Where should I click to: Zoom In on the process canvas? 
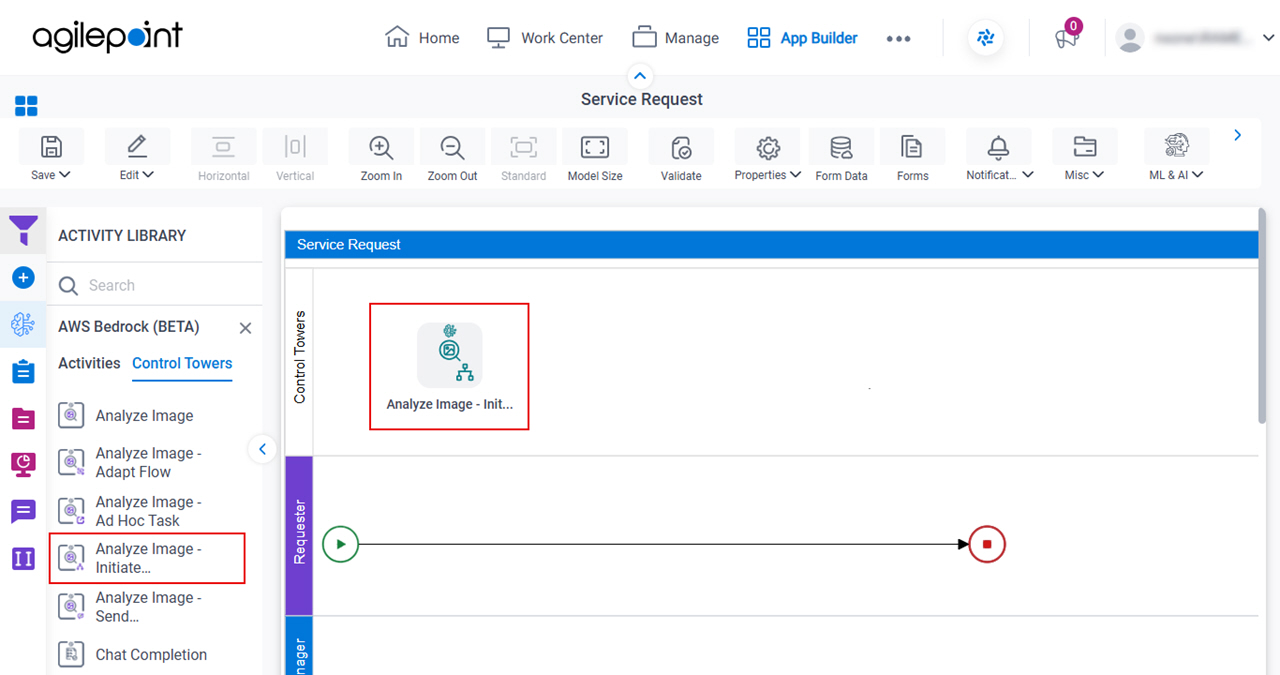[x=381, y=147]
